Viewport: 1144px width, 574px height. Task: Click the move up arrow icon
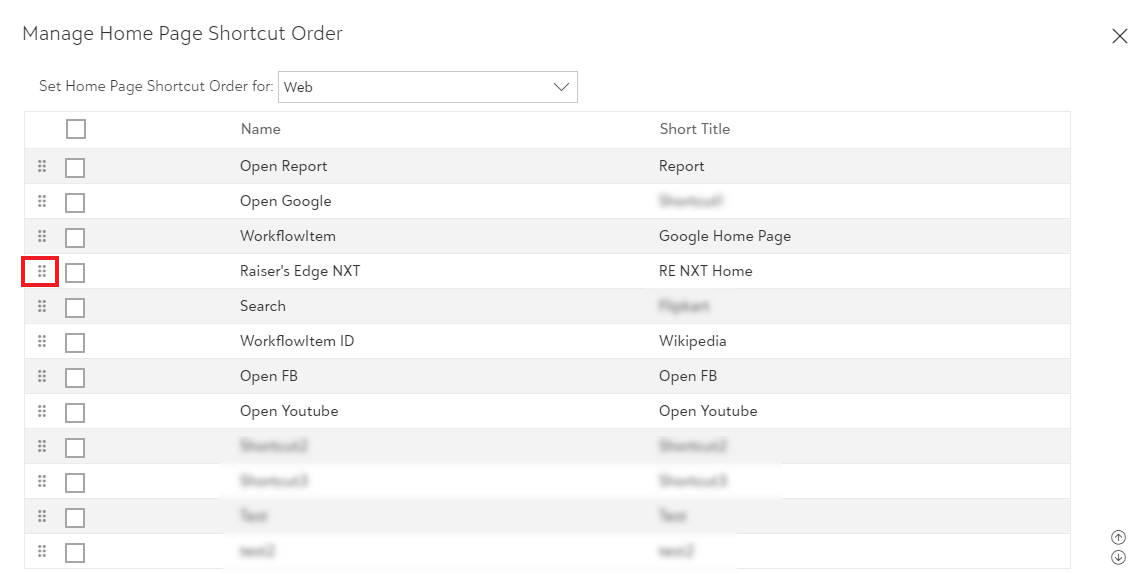(1118, 537)
